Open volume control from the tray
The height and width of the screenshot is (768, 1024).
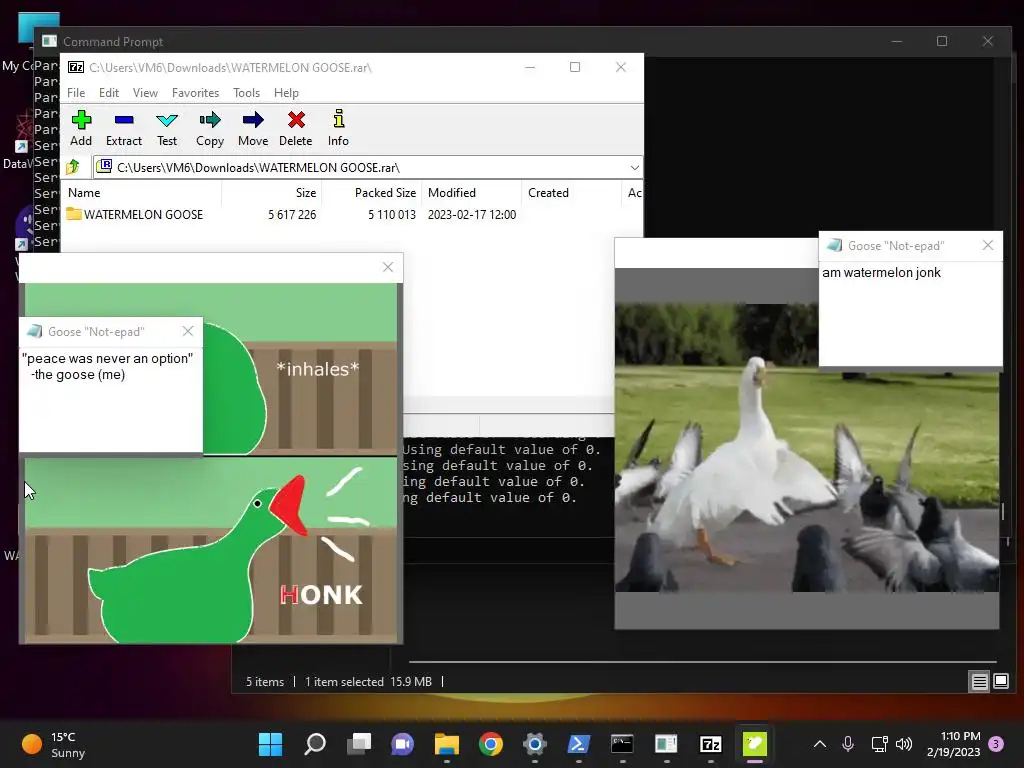point(904,744)
